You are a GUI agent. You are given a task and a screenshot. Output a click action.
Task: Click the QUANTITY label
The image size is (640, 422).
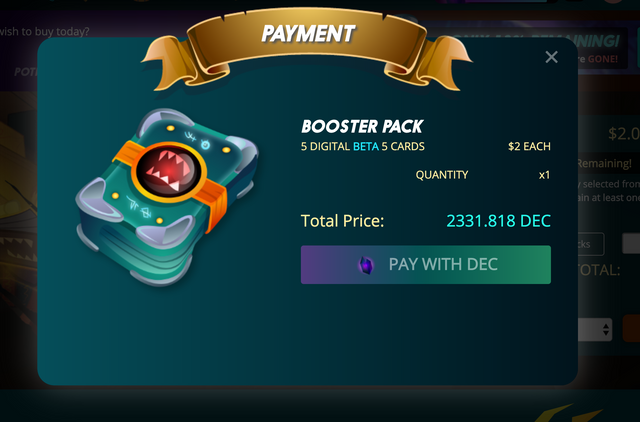click(442, 175)
